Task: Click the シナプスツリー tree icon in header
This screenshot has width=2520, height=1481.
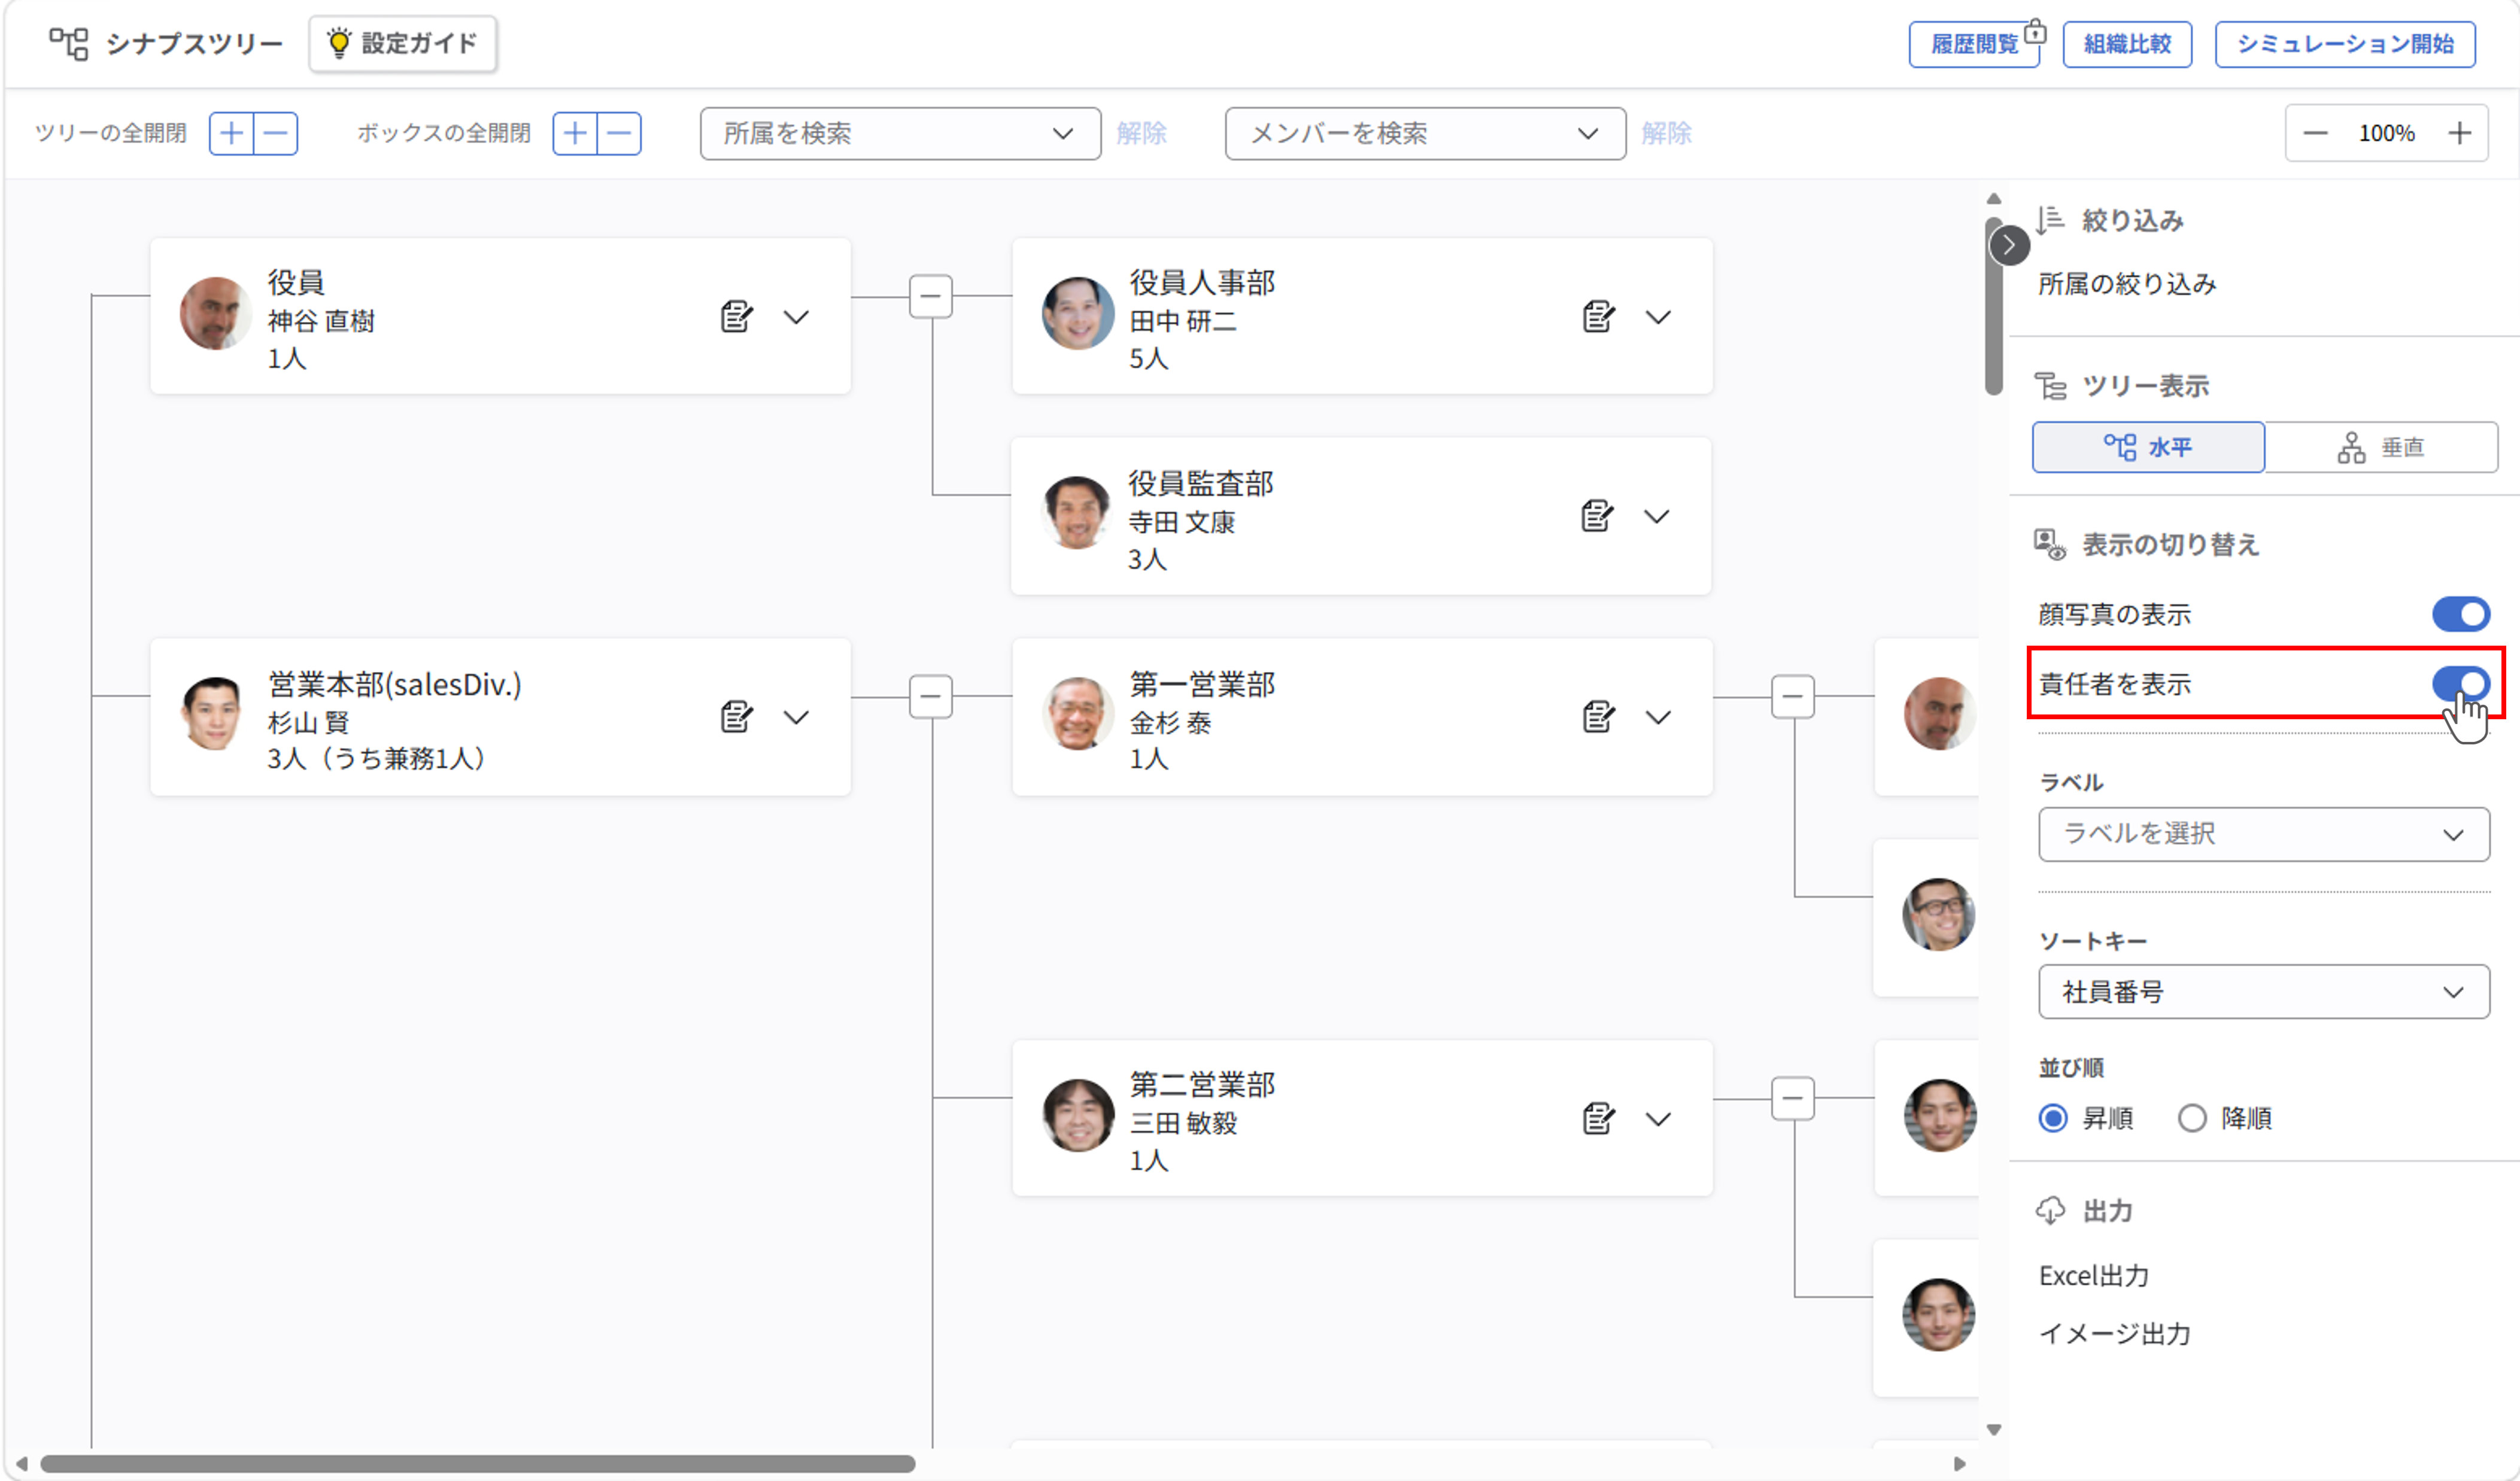Action: [69, 43]
